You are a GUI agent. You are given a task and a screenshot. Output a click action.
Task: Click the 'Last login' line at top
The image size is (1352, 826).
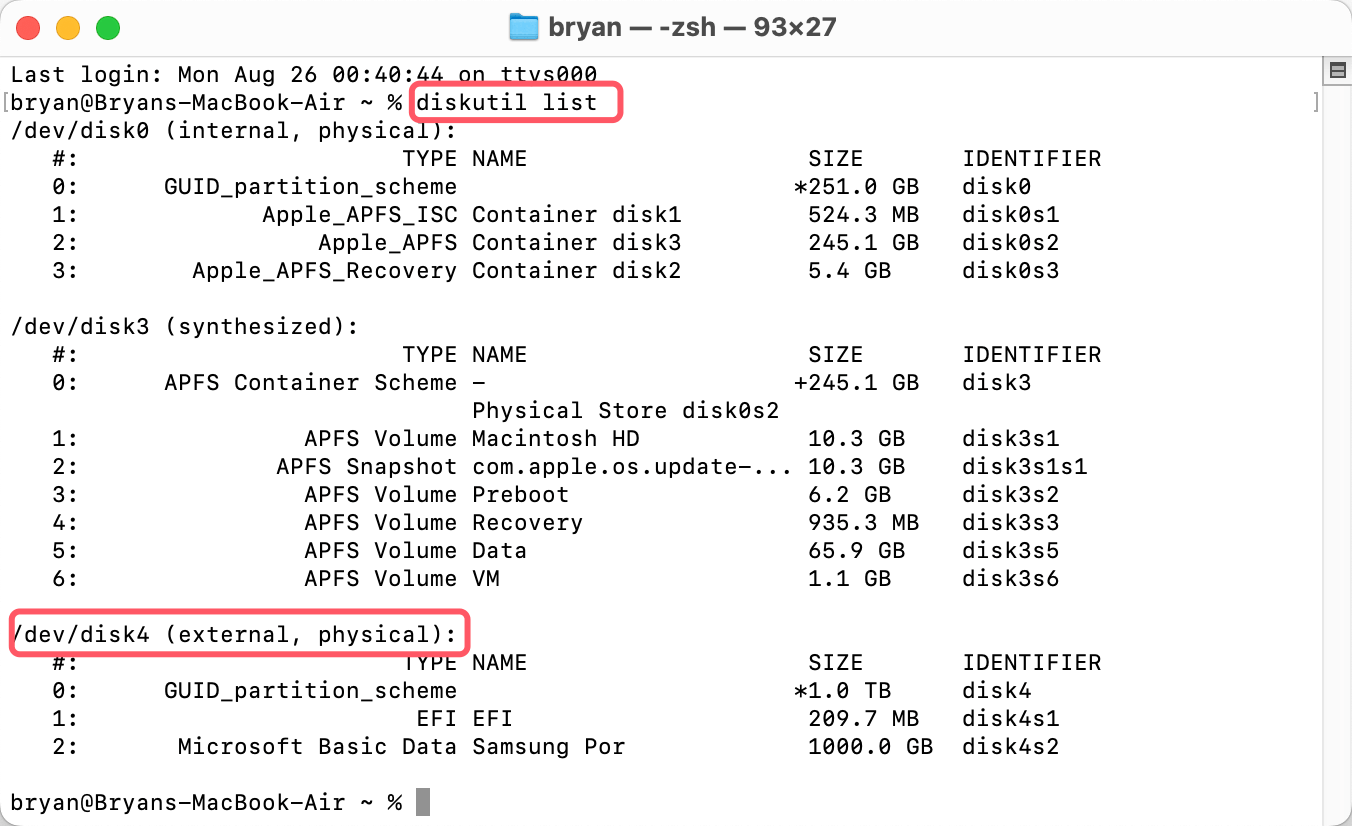[303, 74]
